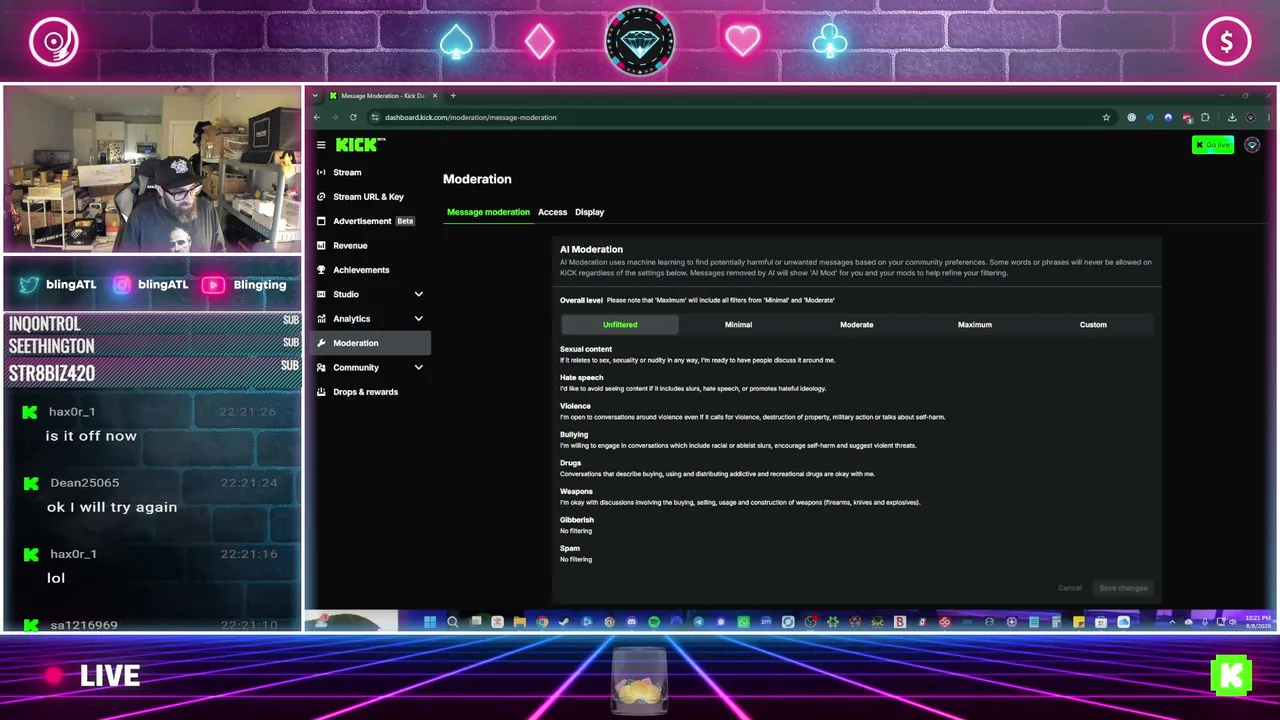Close the Message Moderation browser tab

[435, 96]
